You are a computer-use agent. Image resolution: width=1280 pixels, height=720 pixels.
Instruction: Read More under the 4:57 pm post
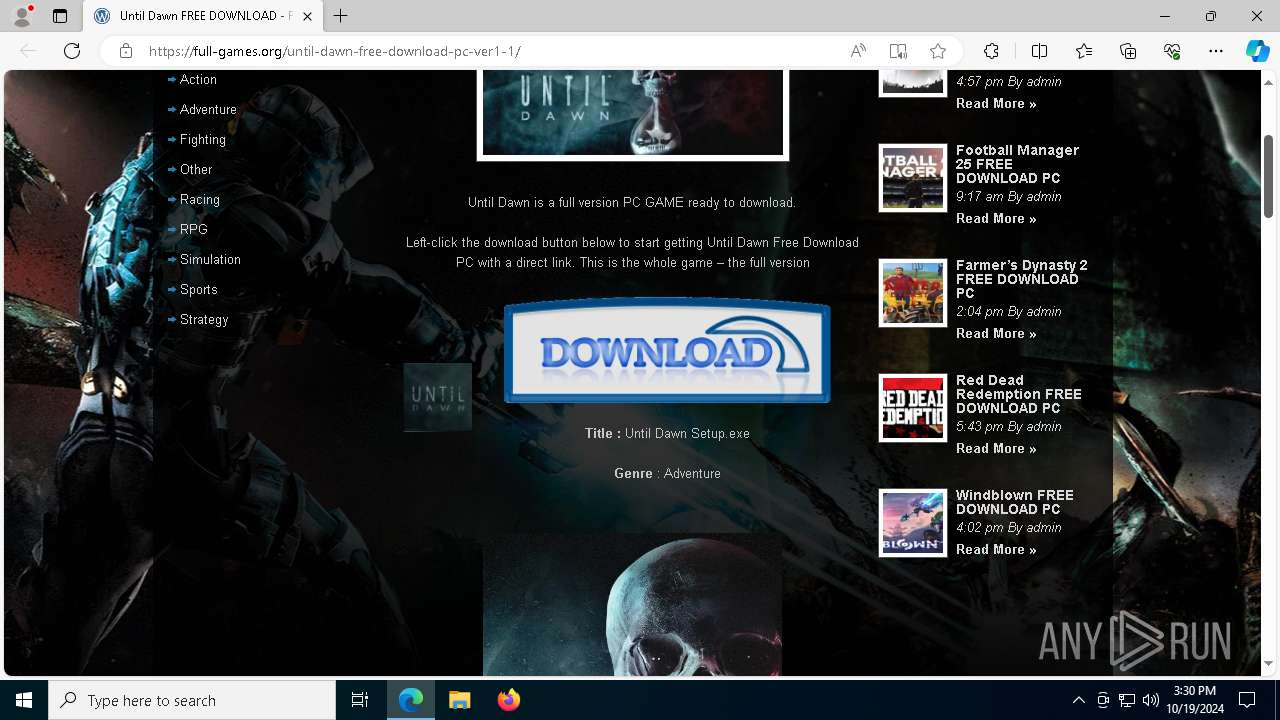pyautogui.click(x=996, y=103)
